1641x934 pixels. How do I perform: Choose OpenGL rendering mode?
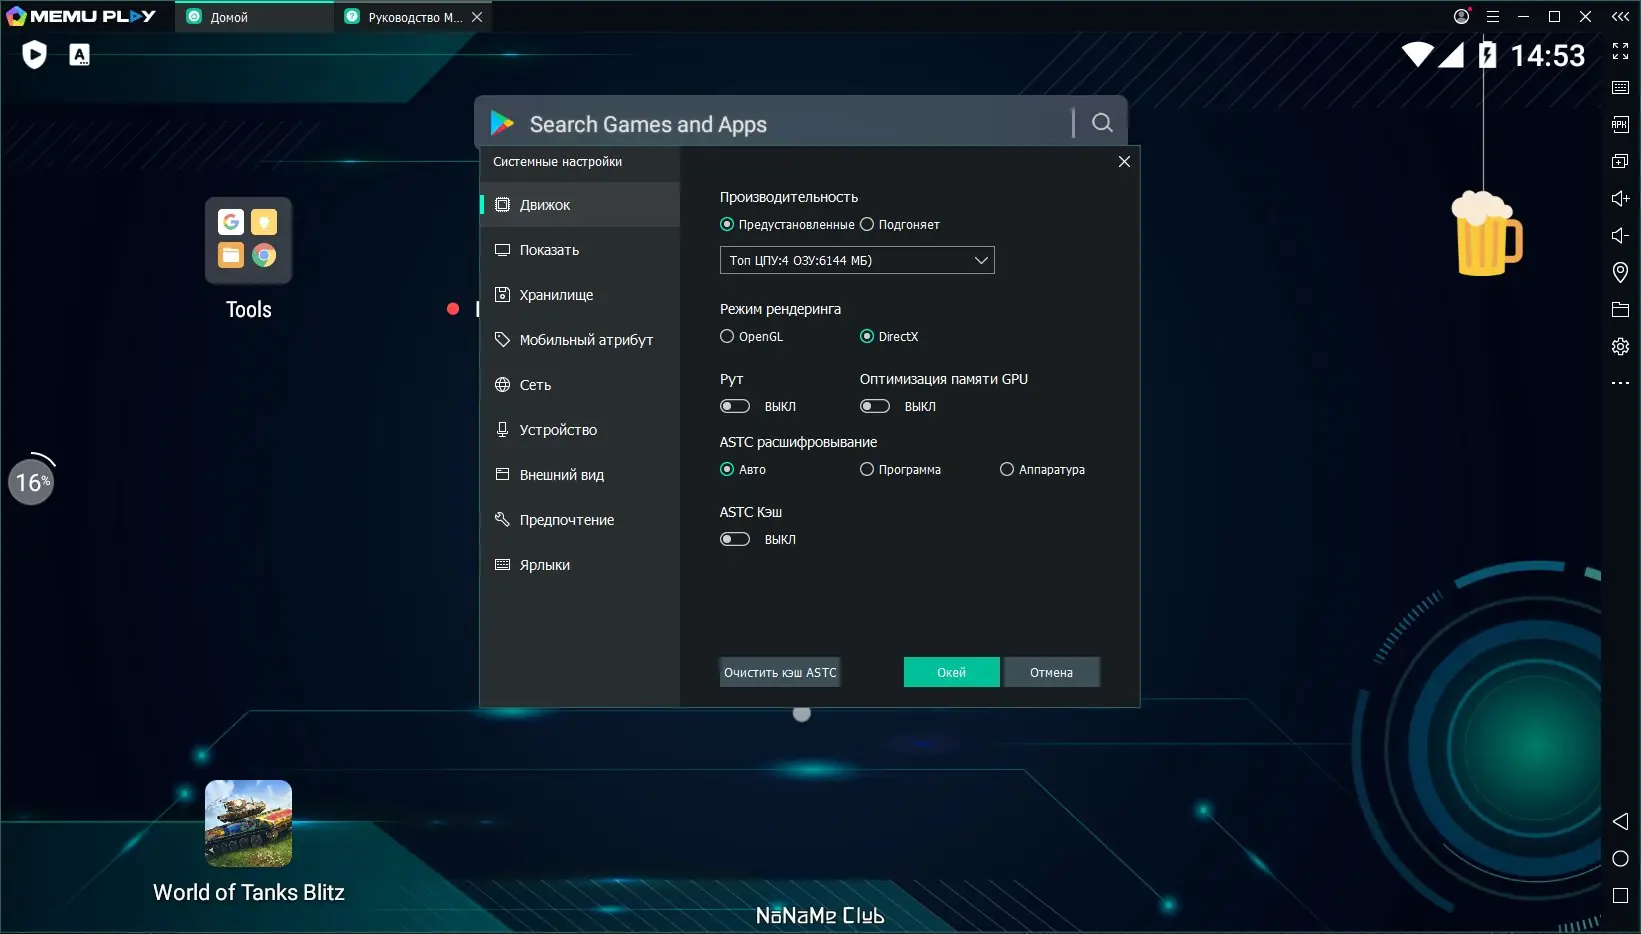click(752, 336)
